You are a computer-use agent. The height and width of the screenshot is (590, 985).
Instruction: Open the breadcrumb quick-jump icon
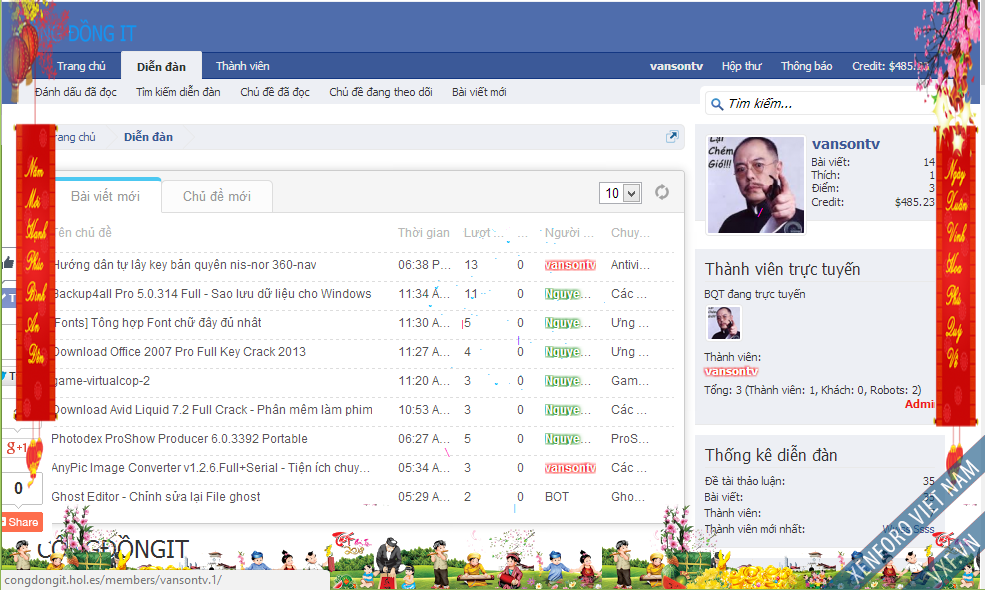coord(672,136)
